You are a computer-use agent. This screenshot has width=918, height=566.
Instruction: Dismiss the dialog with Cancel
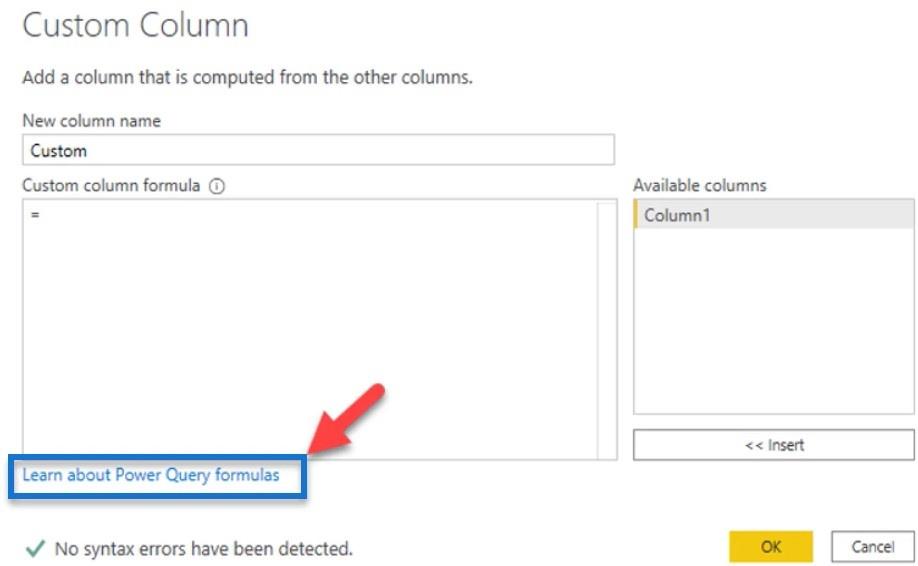(872, 547)
